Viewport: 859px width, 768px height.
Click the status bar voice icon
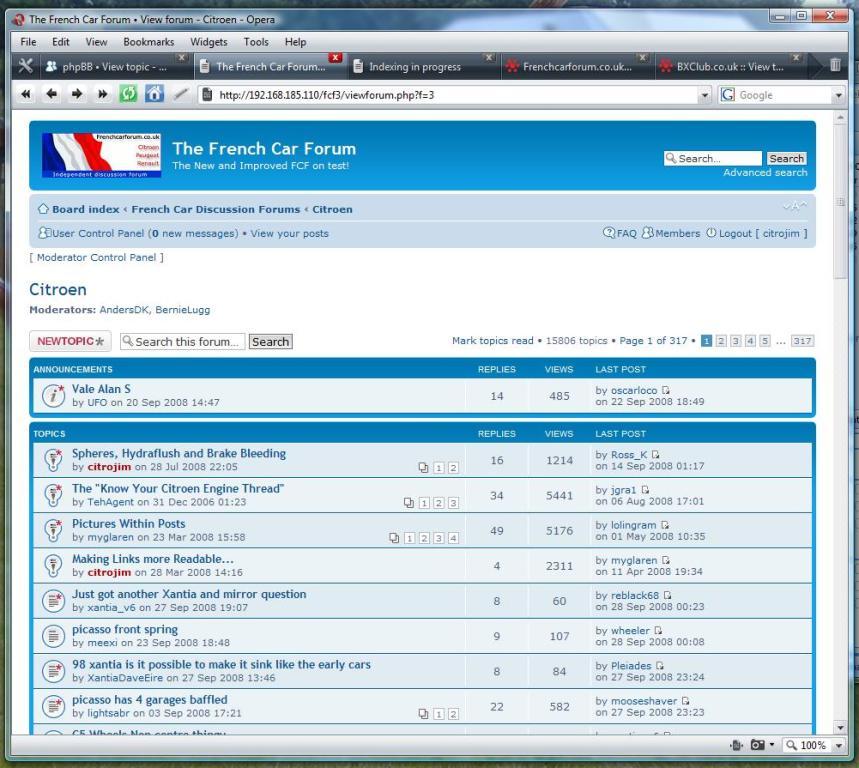[x=736, y=745]
